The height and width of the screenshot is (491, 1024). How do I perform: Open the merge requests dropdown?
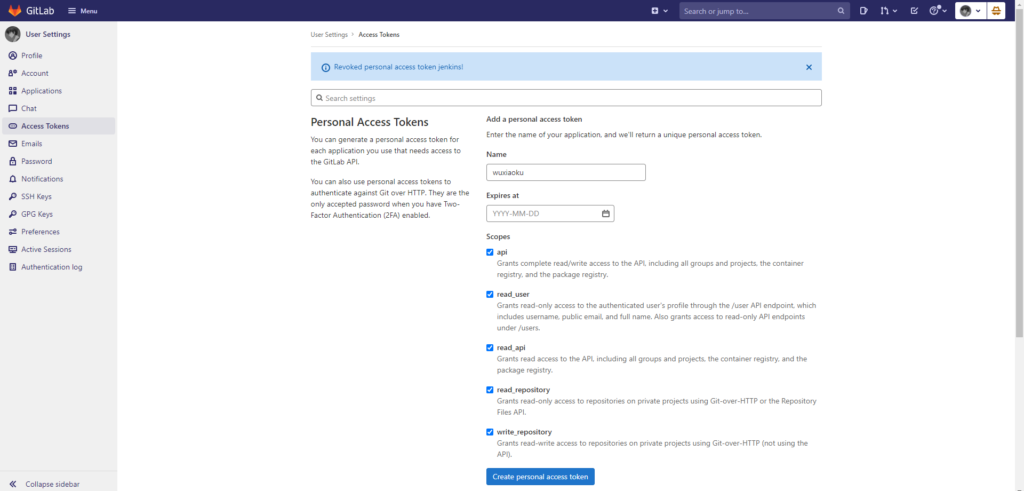click(x=888, y=11)
